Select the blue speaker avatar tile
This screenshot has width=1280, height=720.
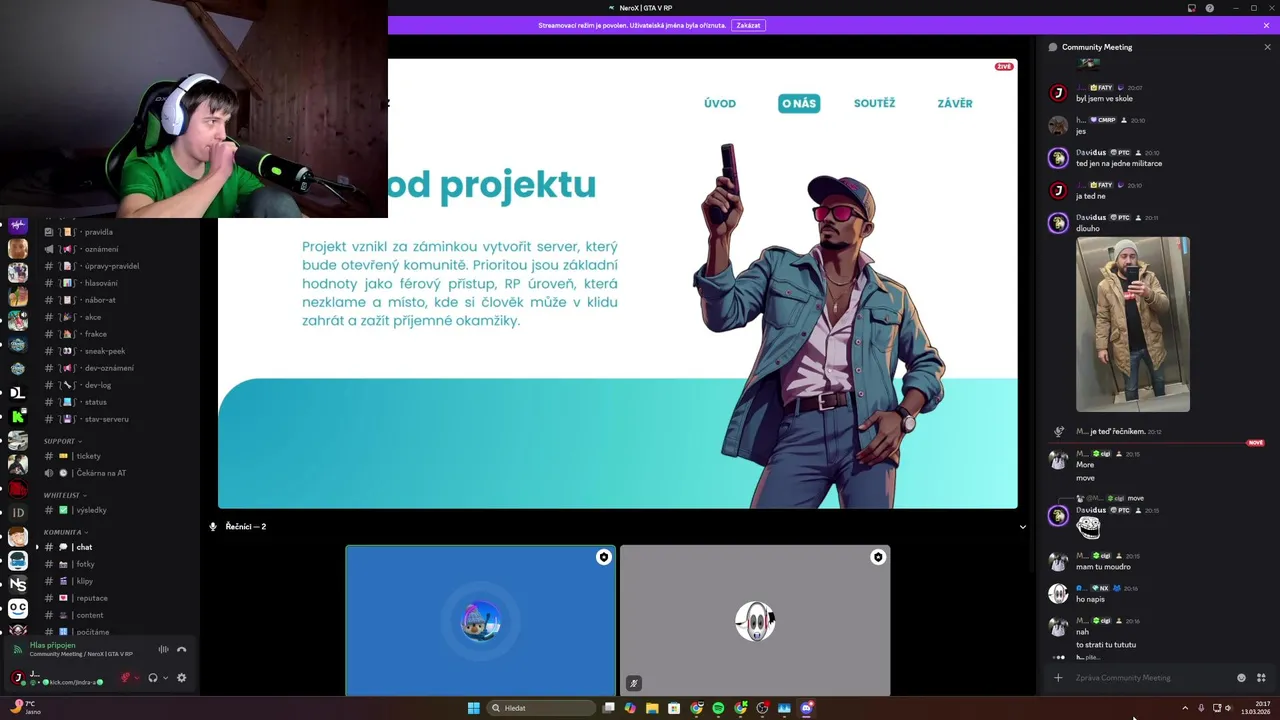tap(481, 620)
